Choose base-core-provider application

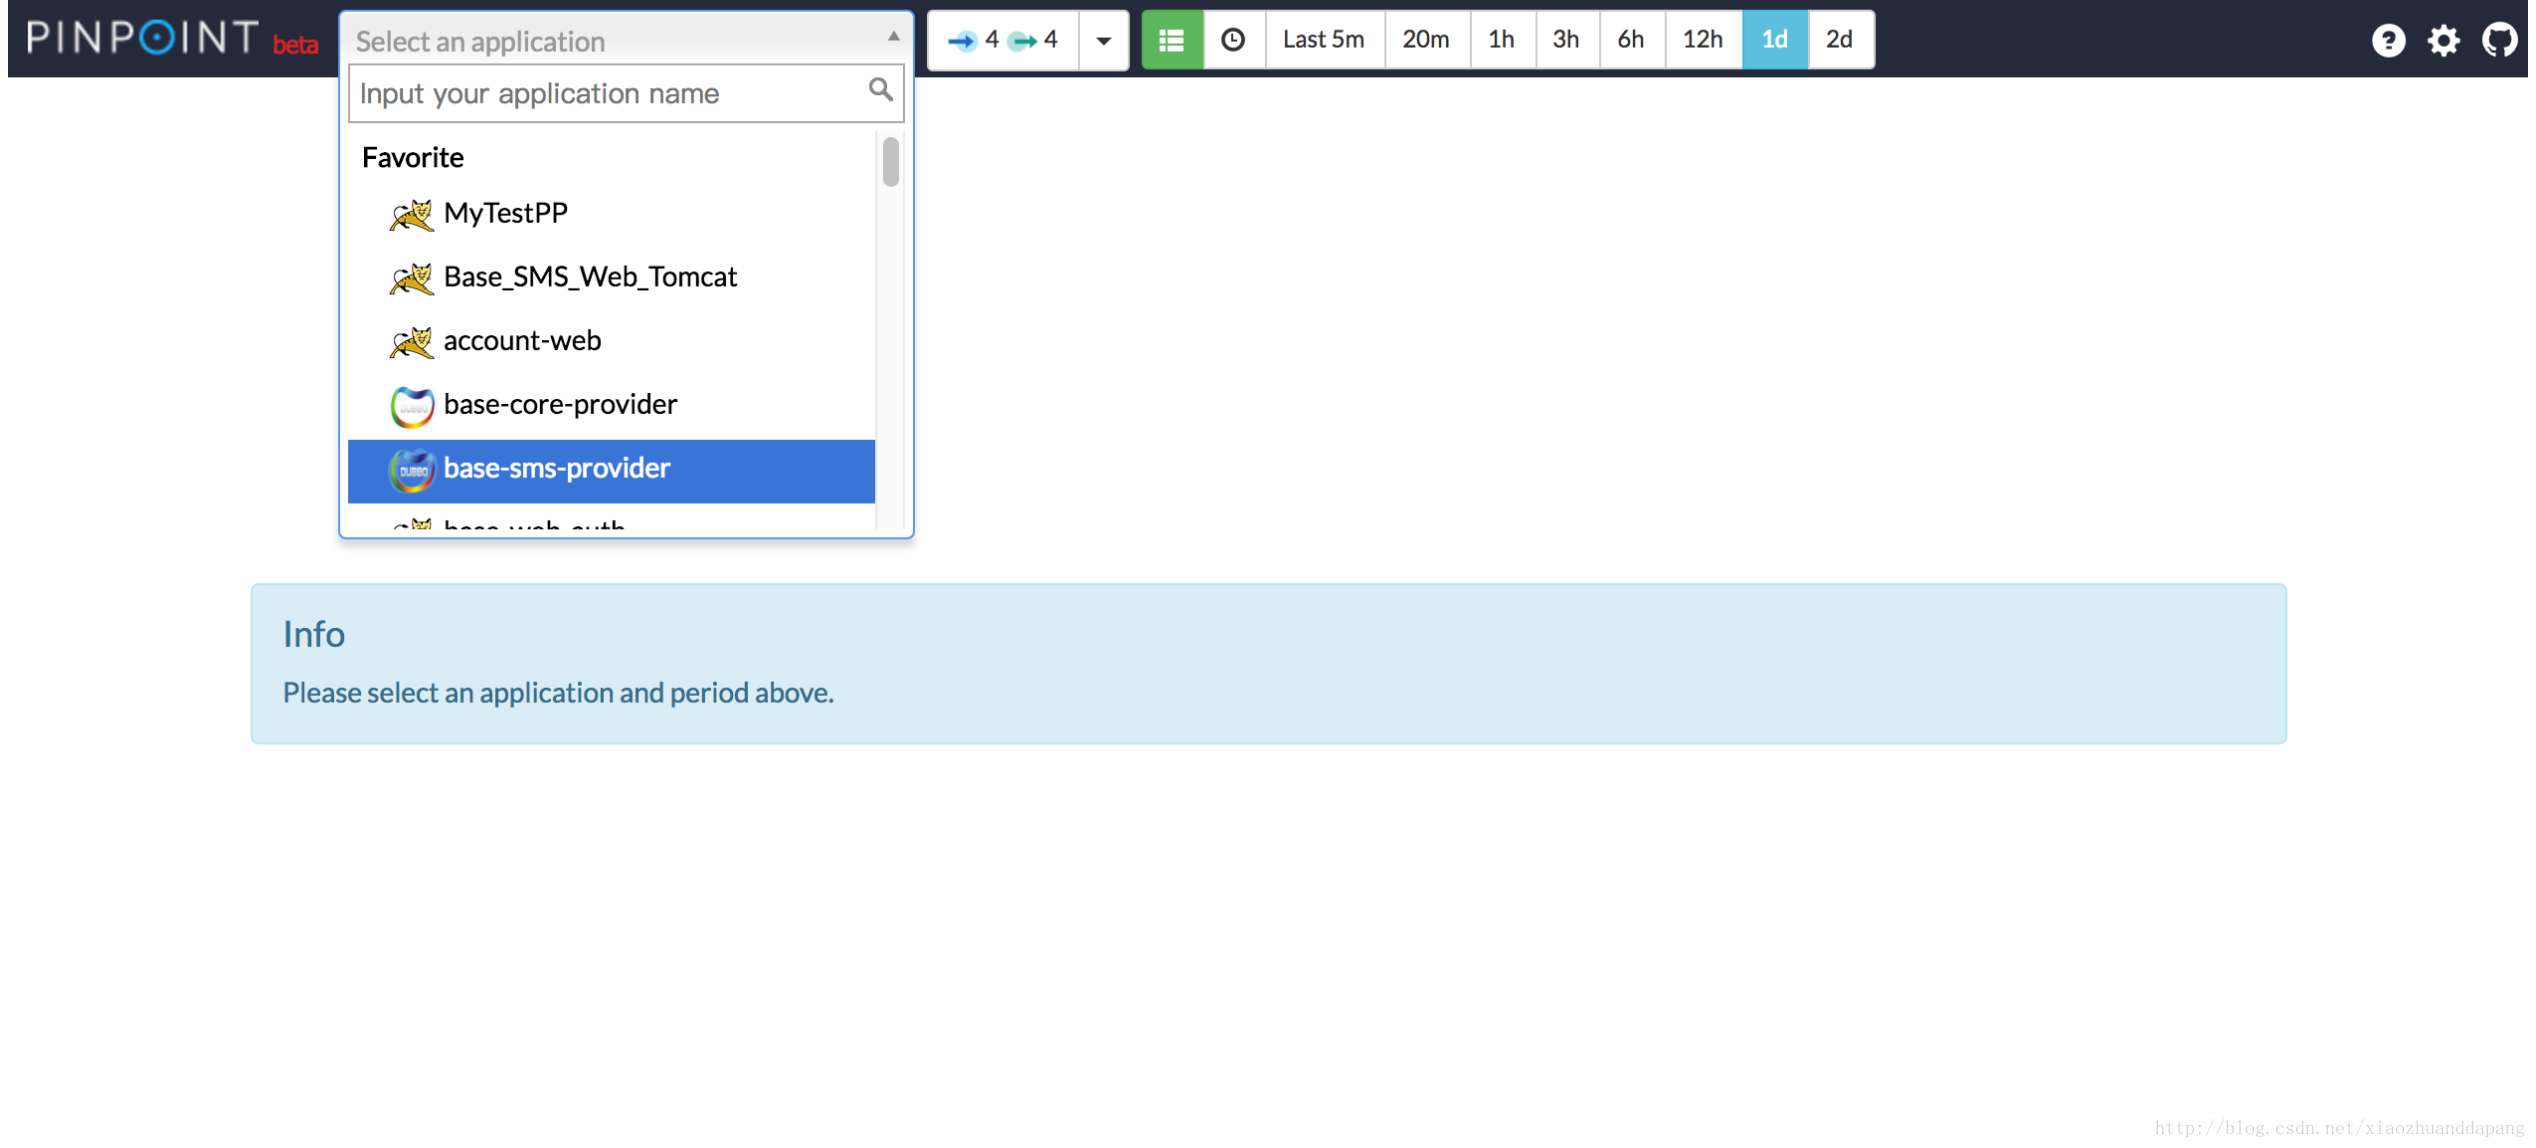click(x=611, y=406)
